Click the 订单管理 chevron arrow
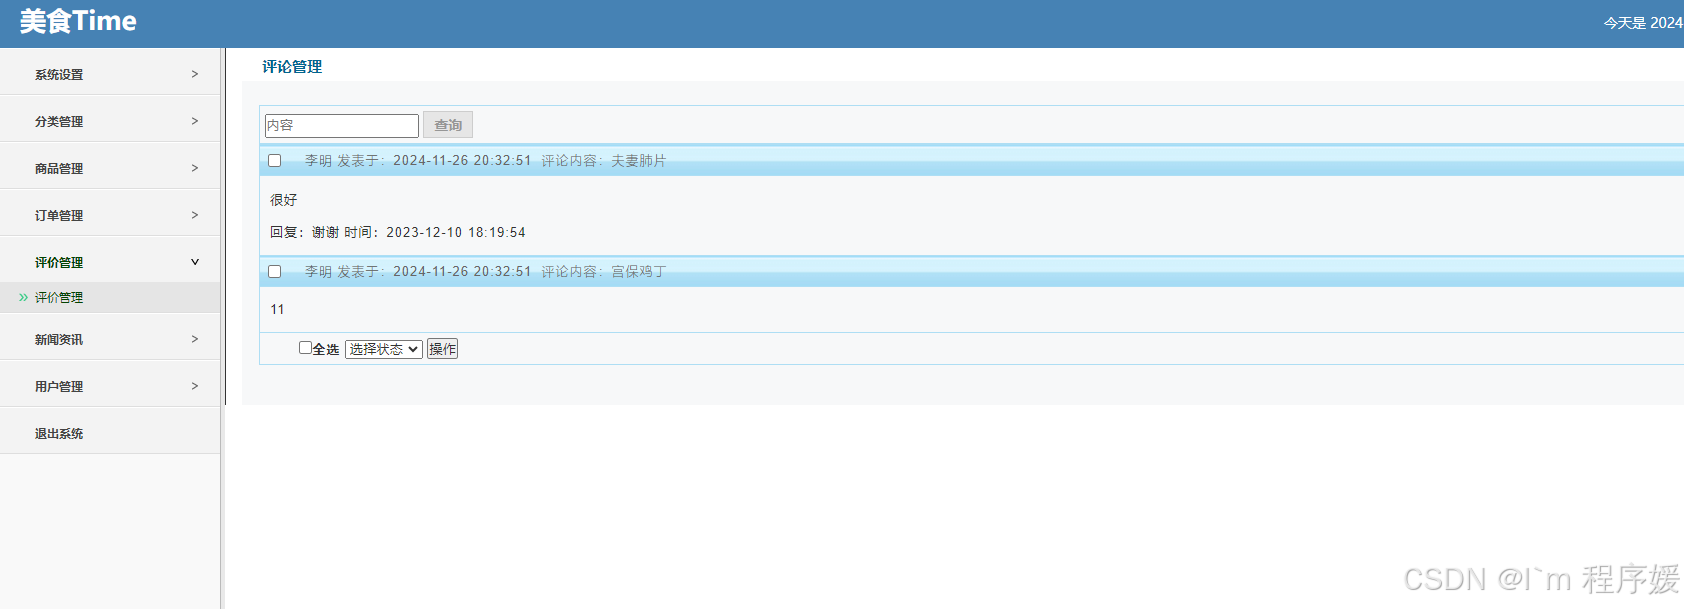The image size is (1684, 609). point(195,215)
